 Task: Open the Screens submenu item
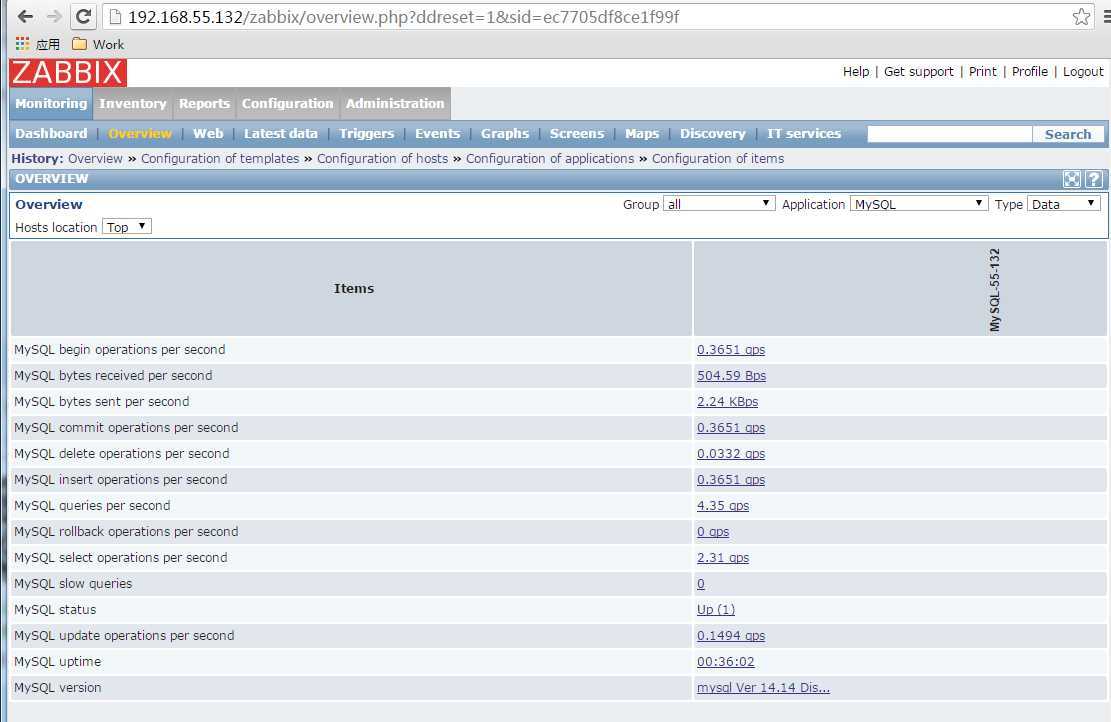click(x=577, y=133)
